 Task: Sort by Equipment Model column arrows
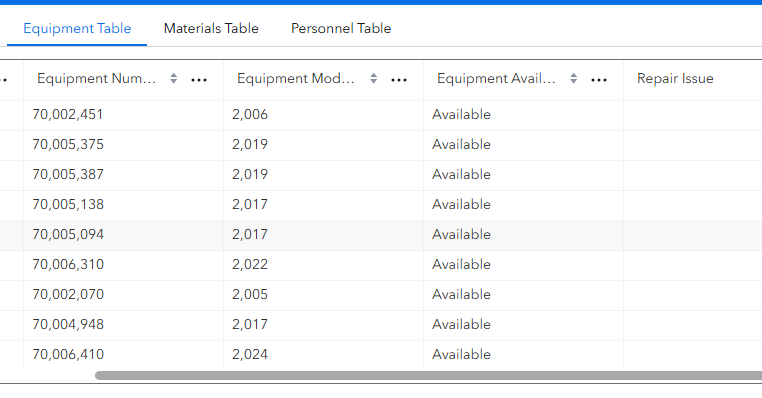[x=374, y=79]
